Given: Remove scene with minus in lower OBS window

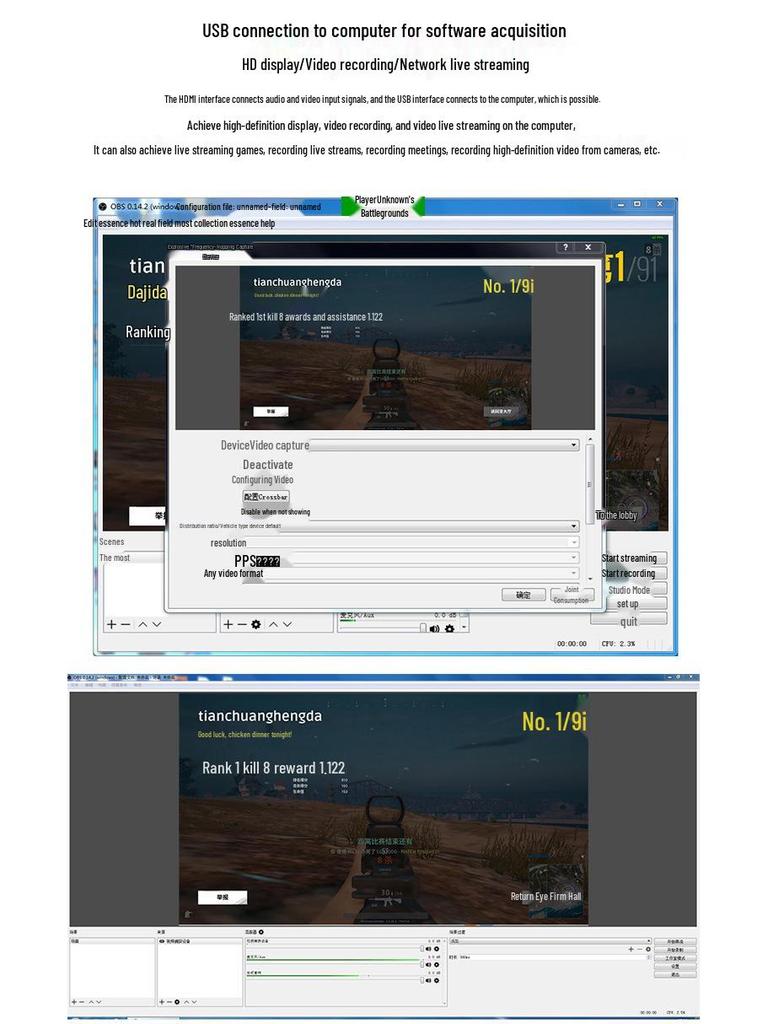Looking at the screenshot, I should pyautogui.click(x=82, y=1002).
